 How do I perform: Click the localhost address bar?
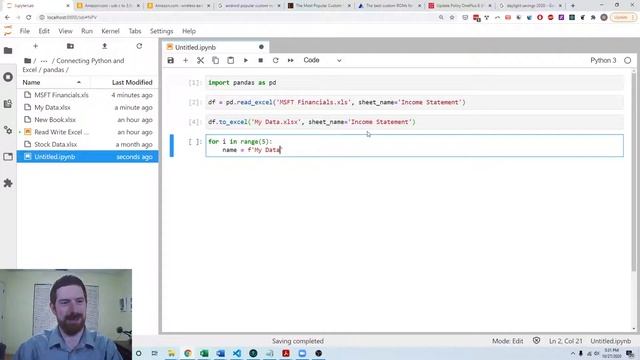(x=237, y=18)
